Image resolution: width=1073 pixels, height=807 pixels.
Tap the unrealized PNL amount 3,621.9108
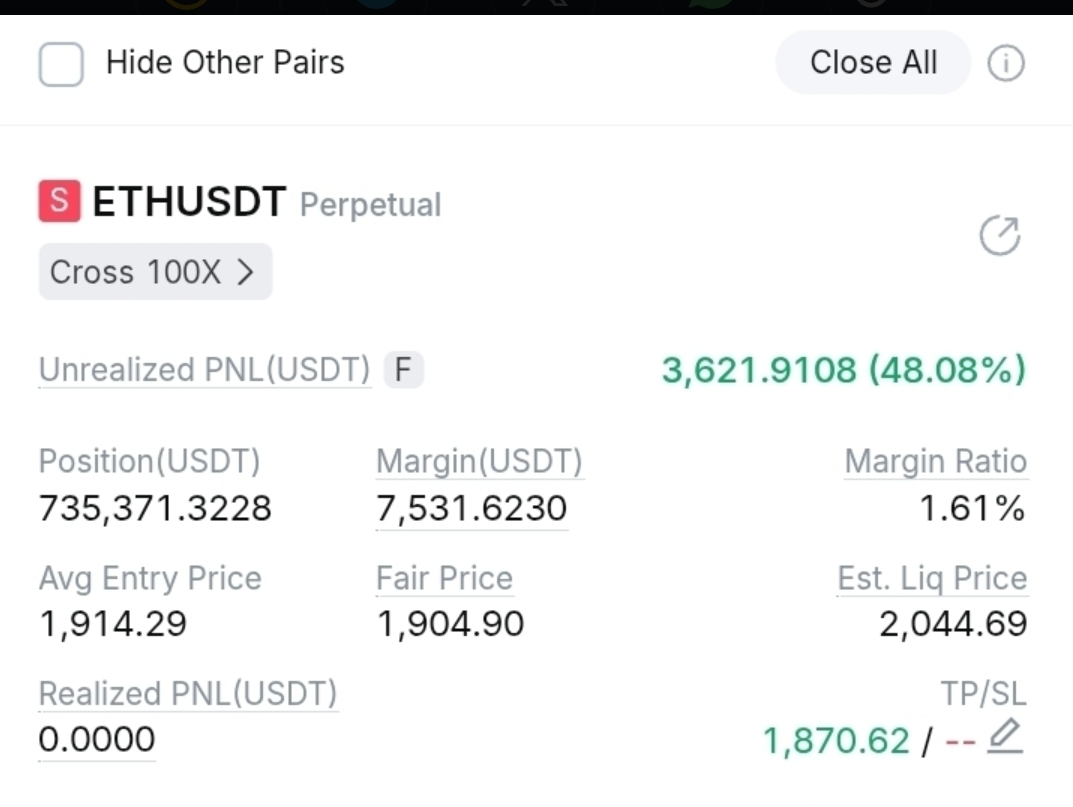click(x=759, y=370)
